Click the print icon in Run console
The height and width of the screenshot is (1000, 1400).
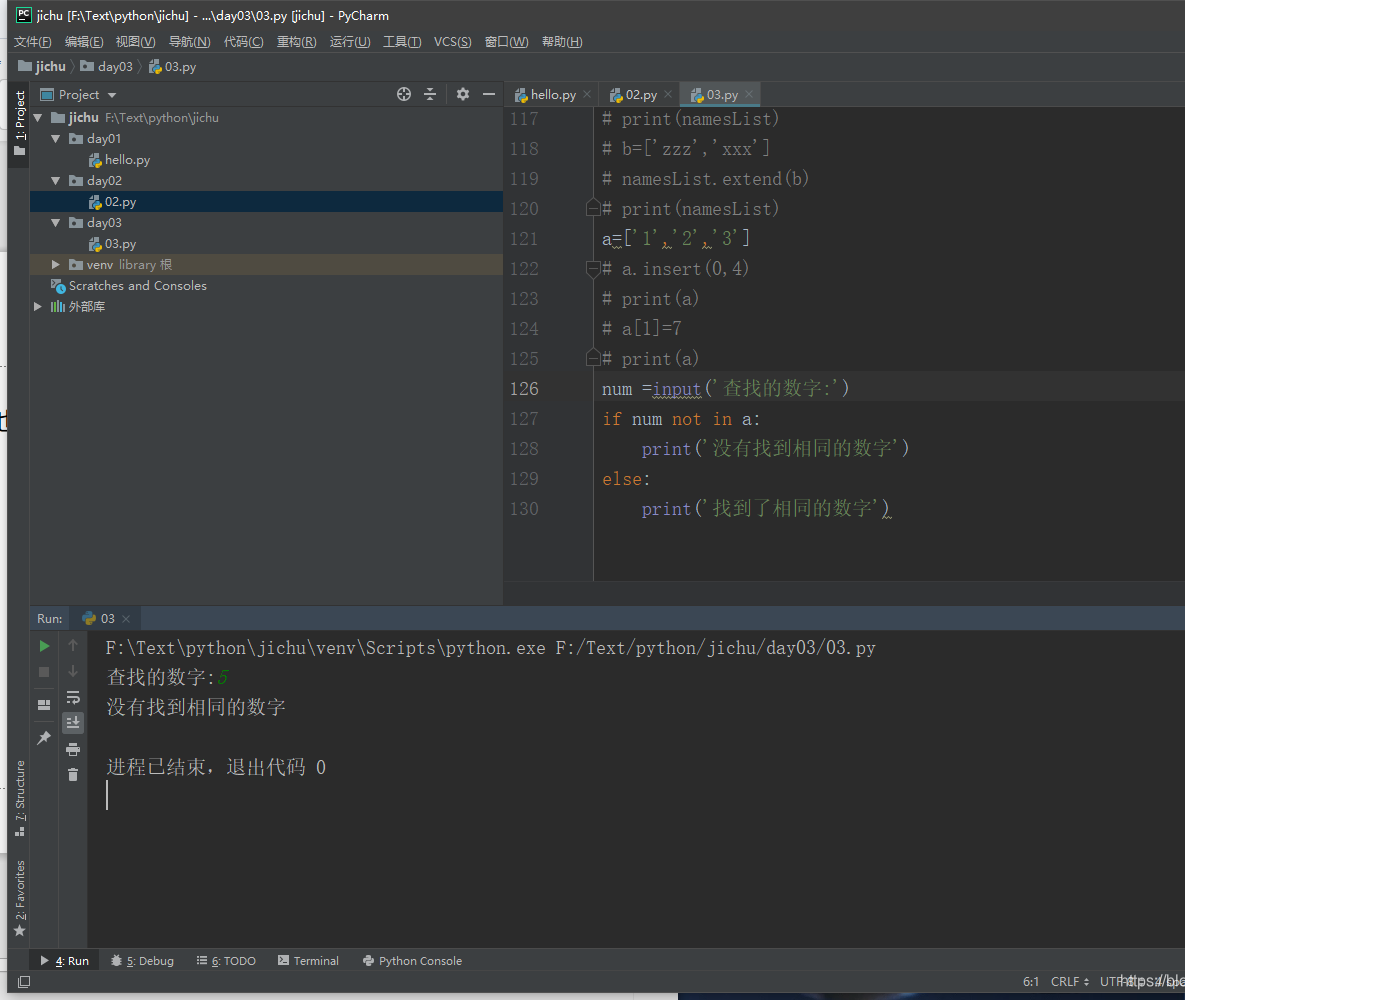73,749
